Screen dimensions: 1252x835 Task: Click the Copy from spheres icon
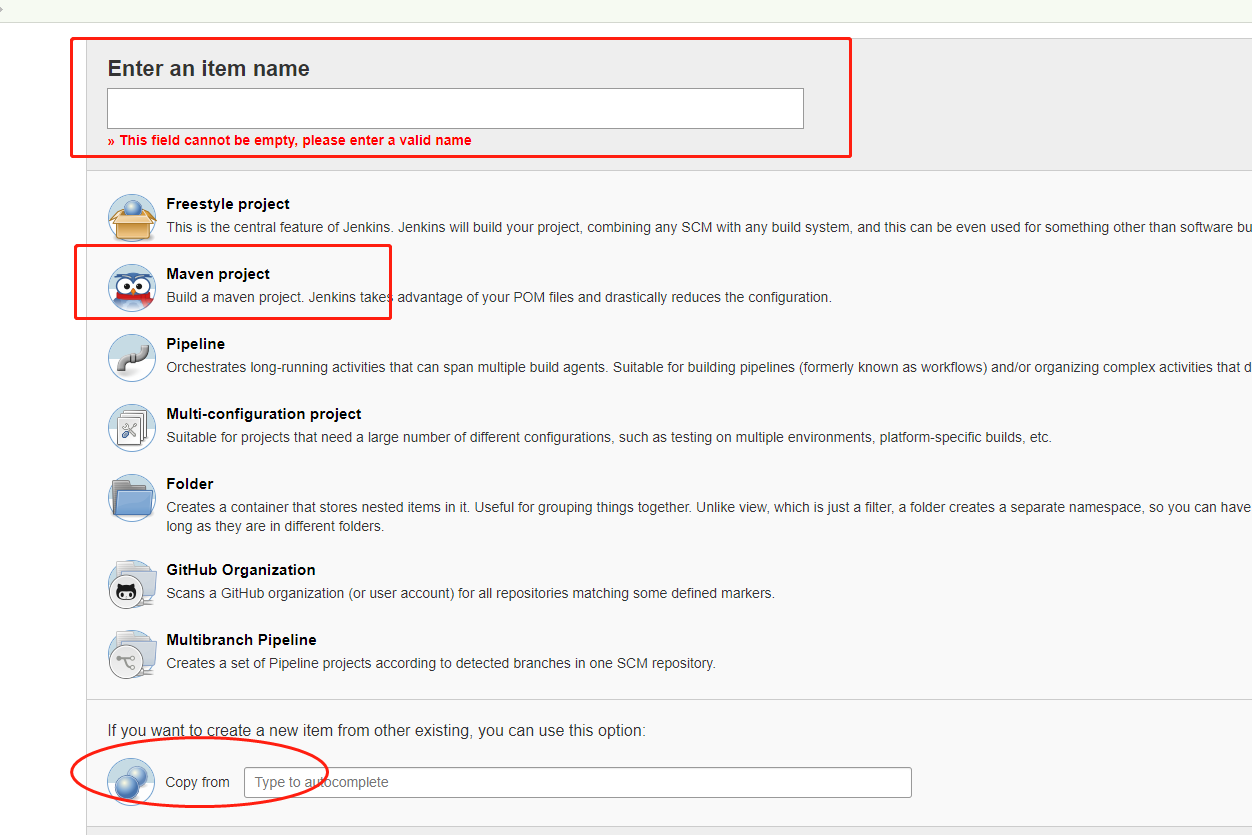click(131, 782)
